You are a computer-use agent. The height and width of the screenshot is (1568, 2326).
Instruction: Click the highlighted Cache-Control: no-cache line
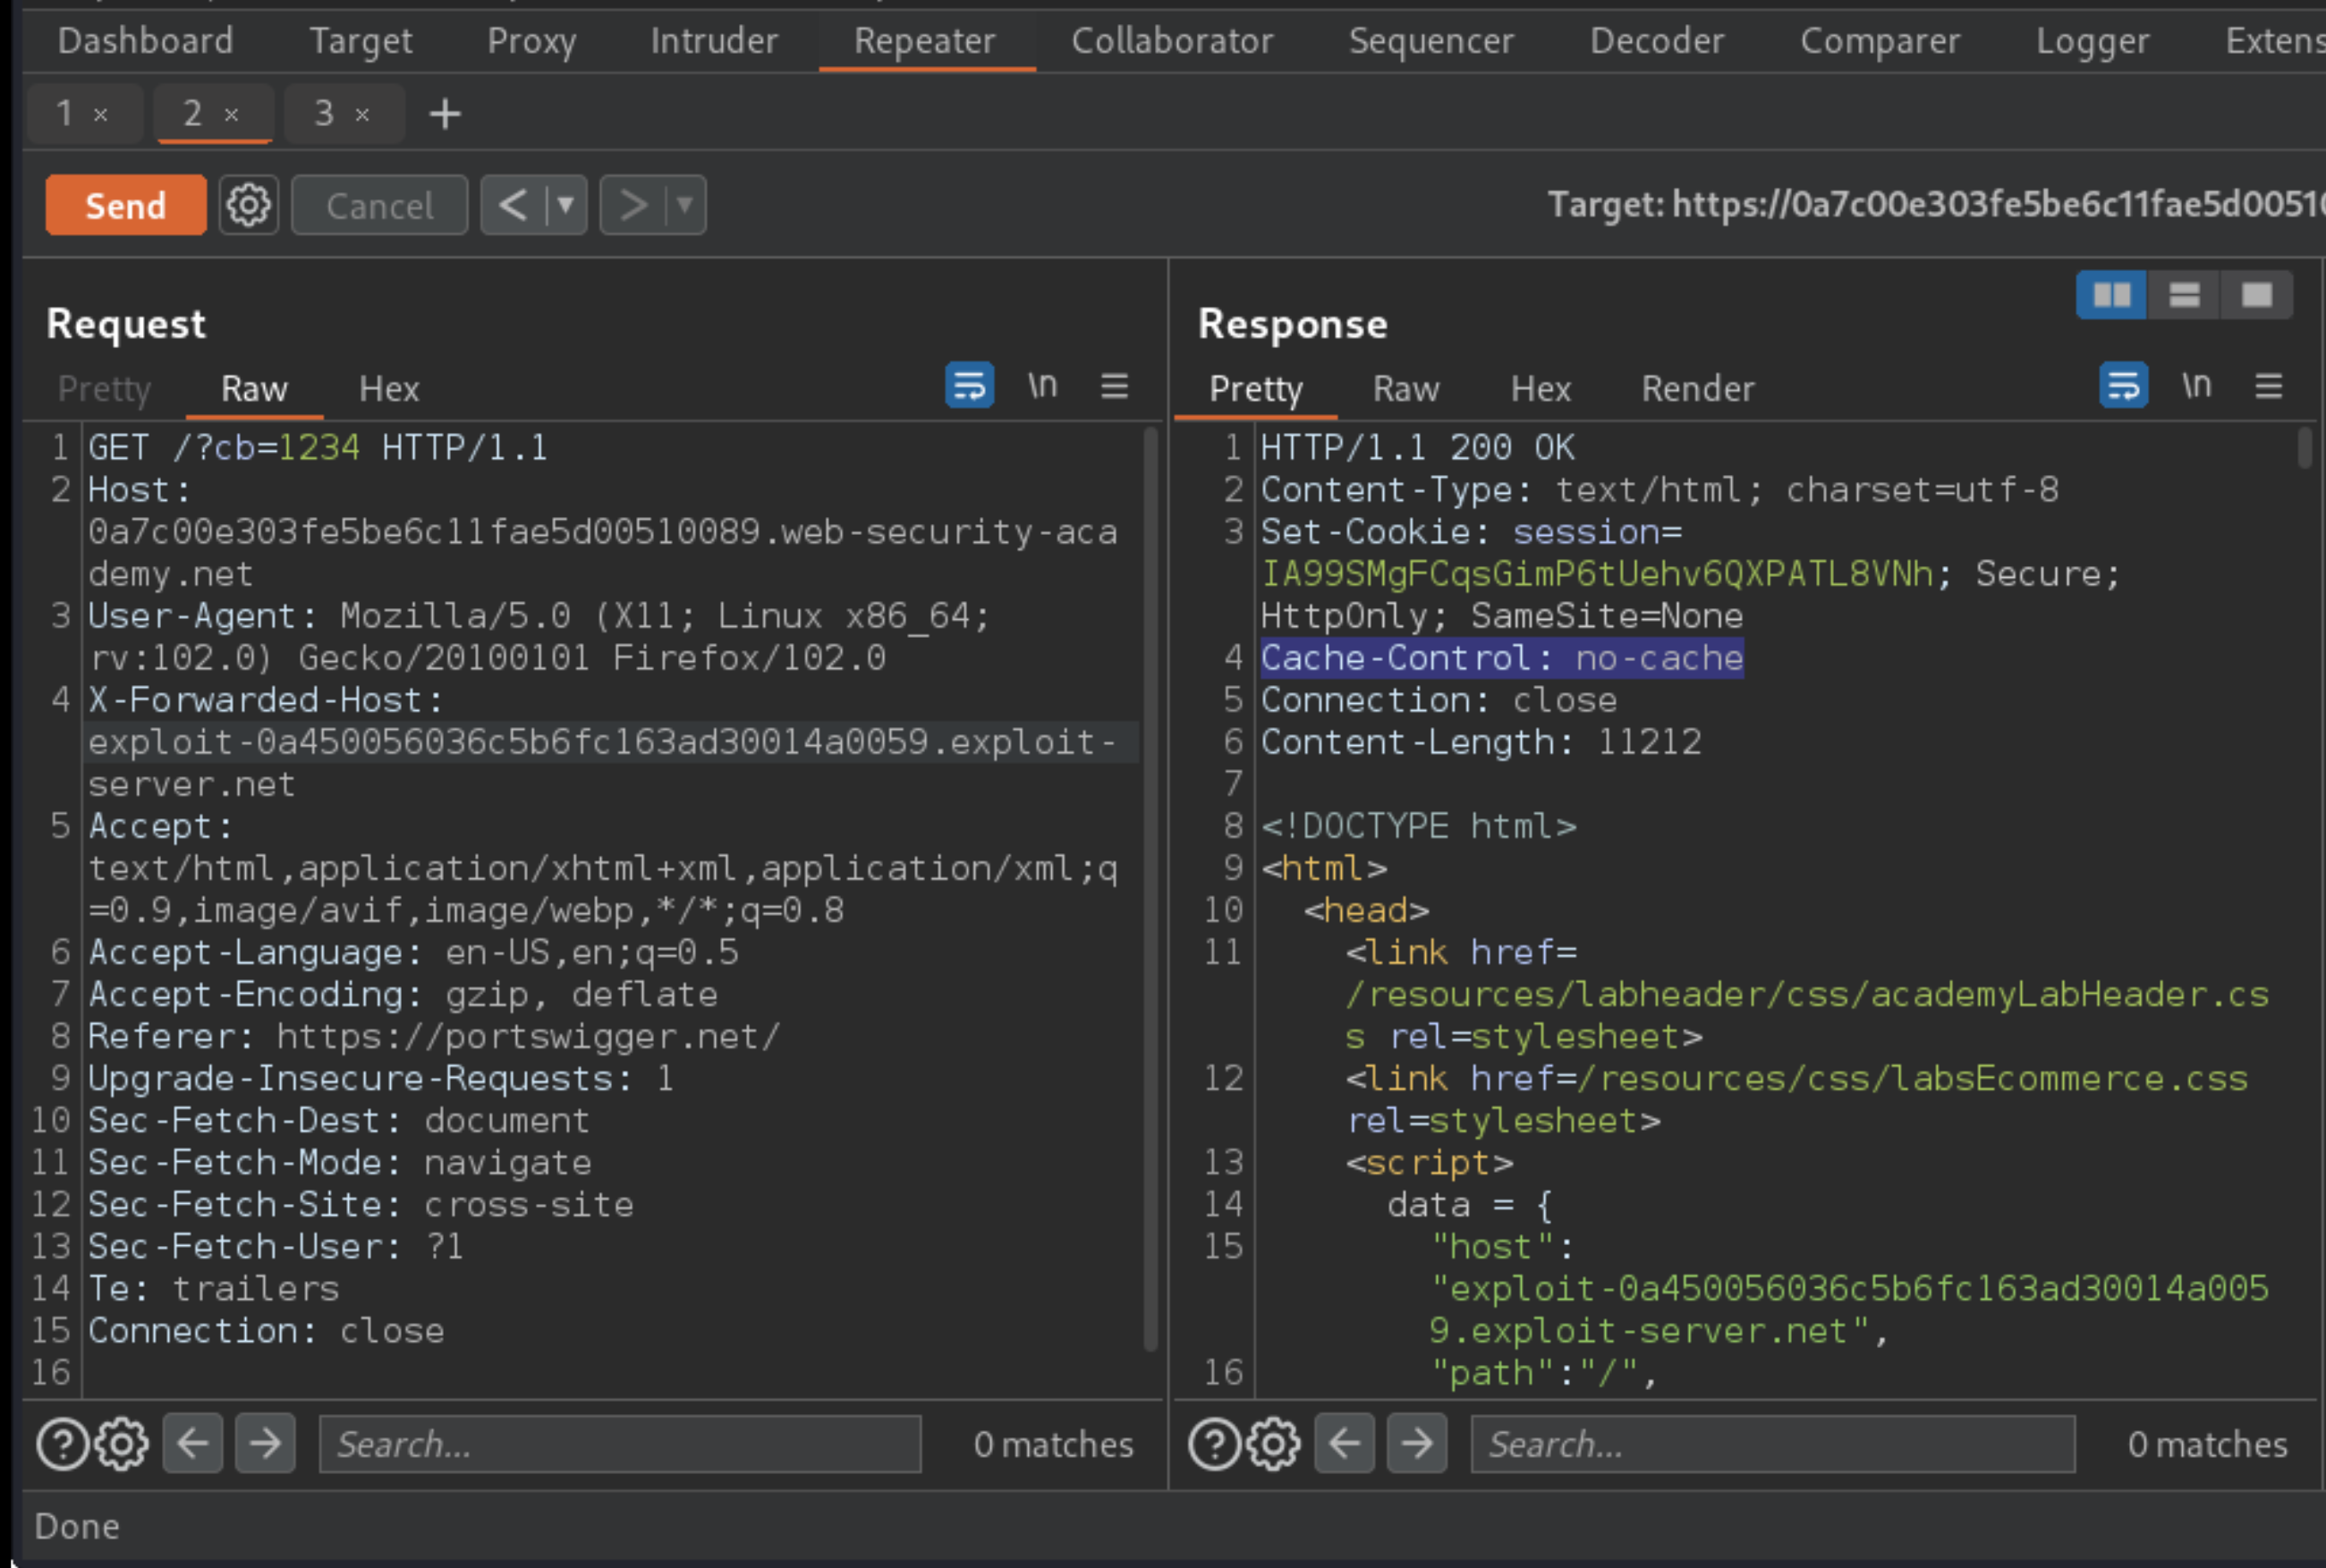point(1502,658)
